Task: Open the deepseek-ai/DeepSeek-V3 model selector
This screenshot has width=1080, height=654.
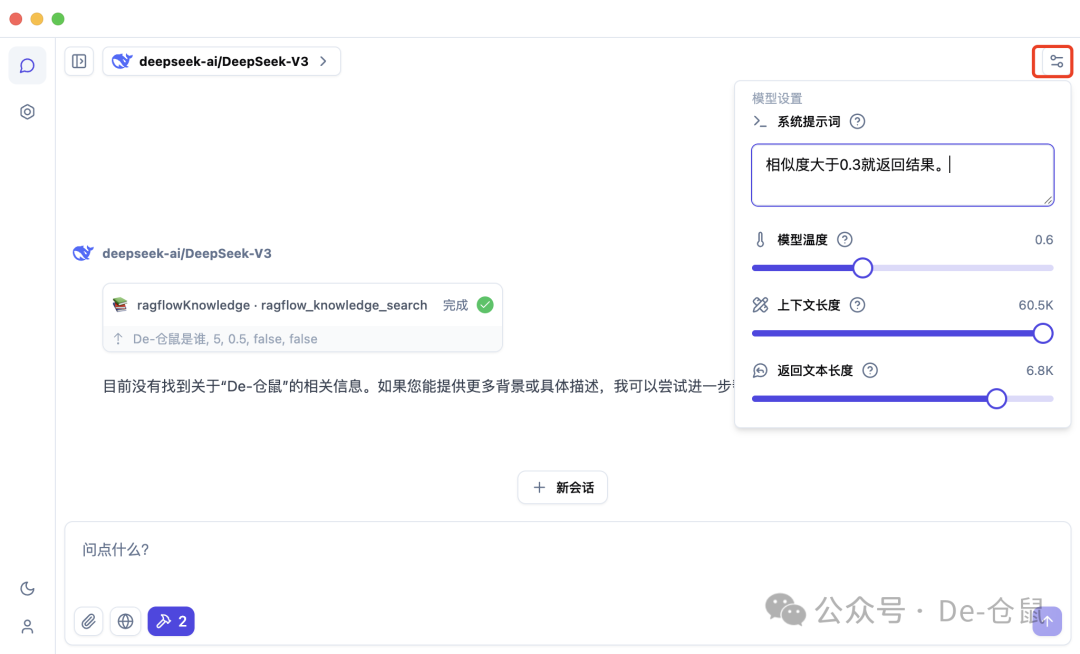Action: [x=221, y=61]
